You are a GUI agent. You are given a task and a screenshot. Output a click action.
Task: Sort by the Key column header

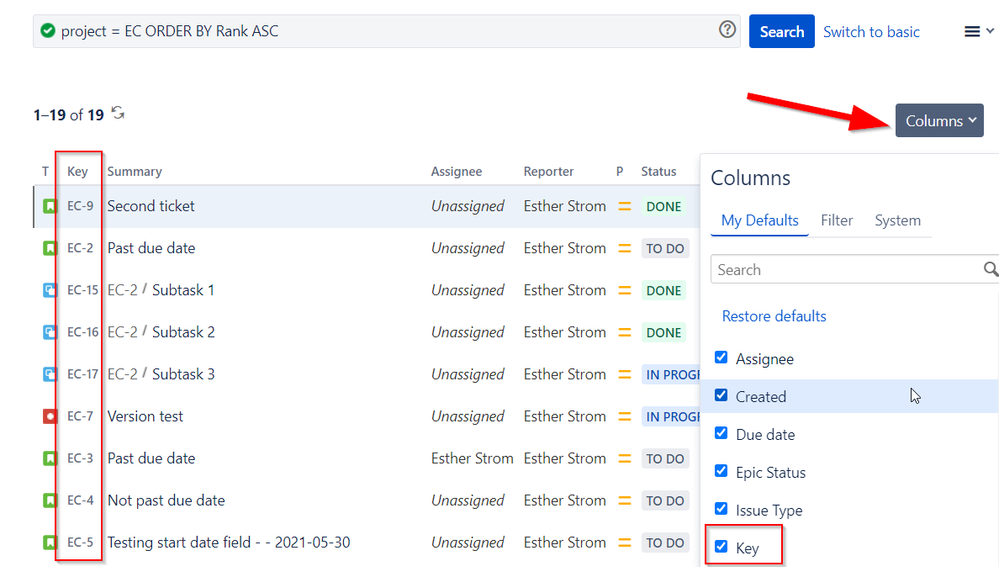click(78, 171)
